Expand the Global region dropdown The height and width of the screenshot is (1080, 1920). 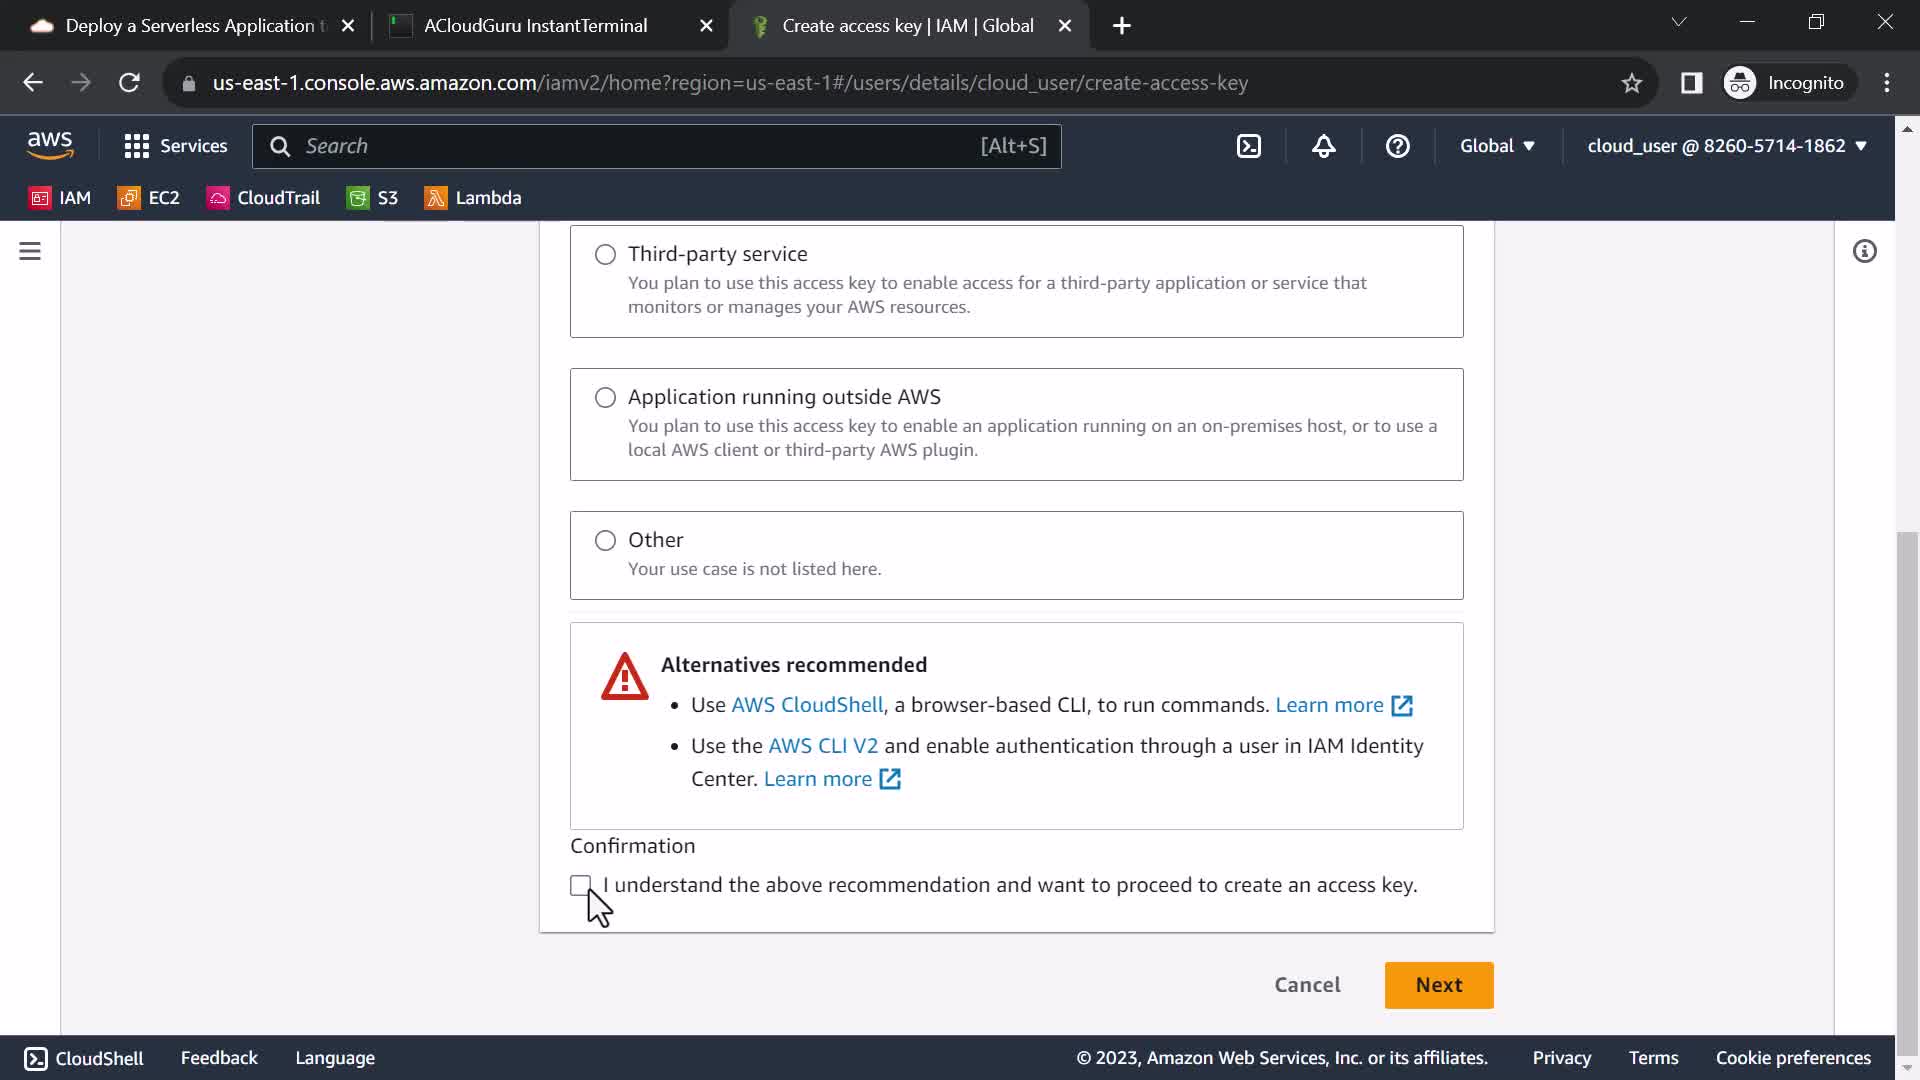(x=1497, y=146)
